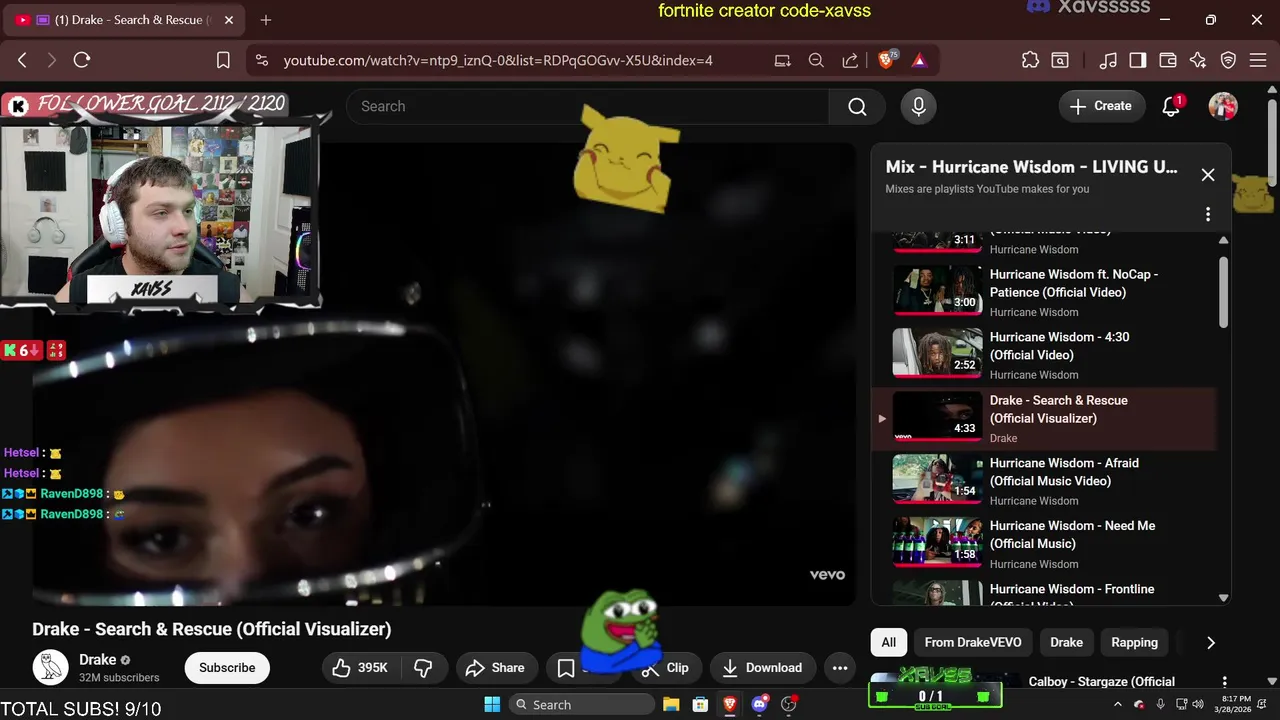Select Drake - Search & Rescue in playlist
The width and height of the screenshot is (1280, 720).
[1045, 419]
